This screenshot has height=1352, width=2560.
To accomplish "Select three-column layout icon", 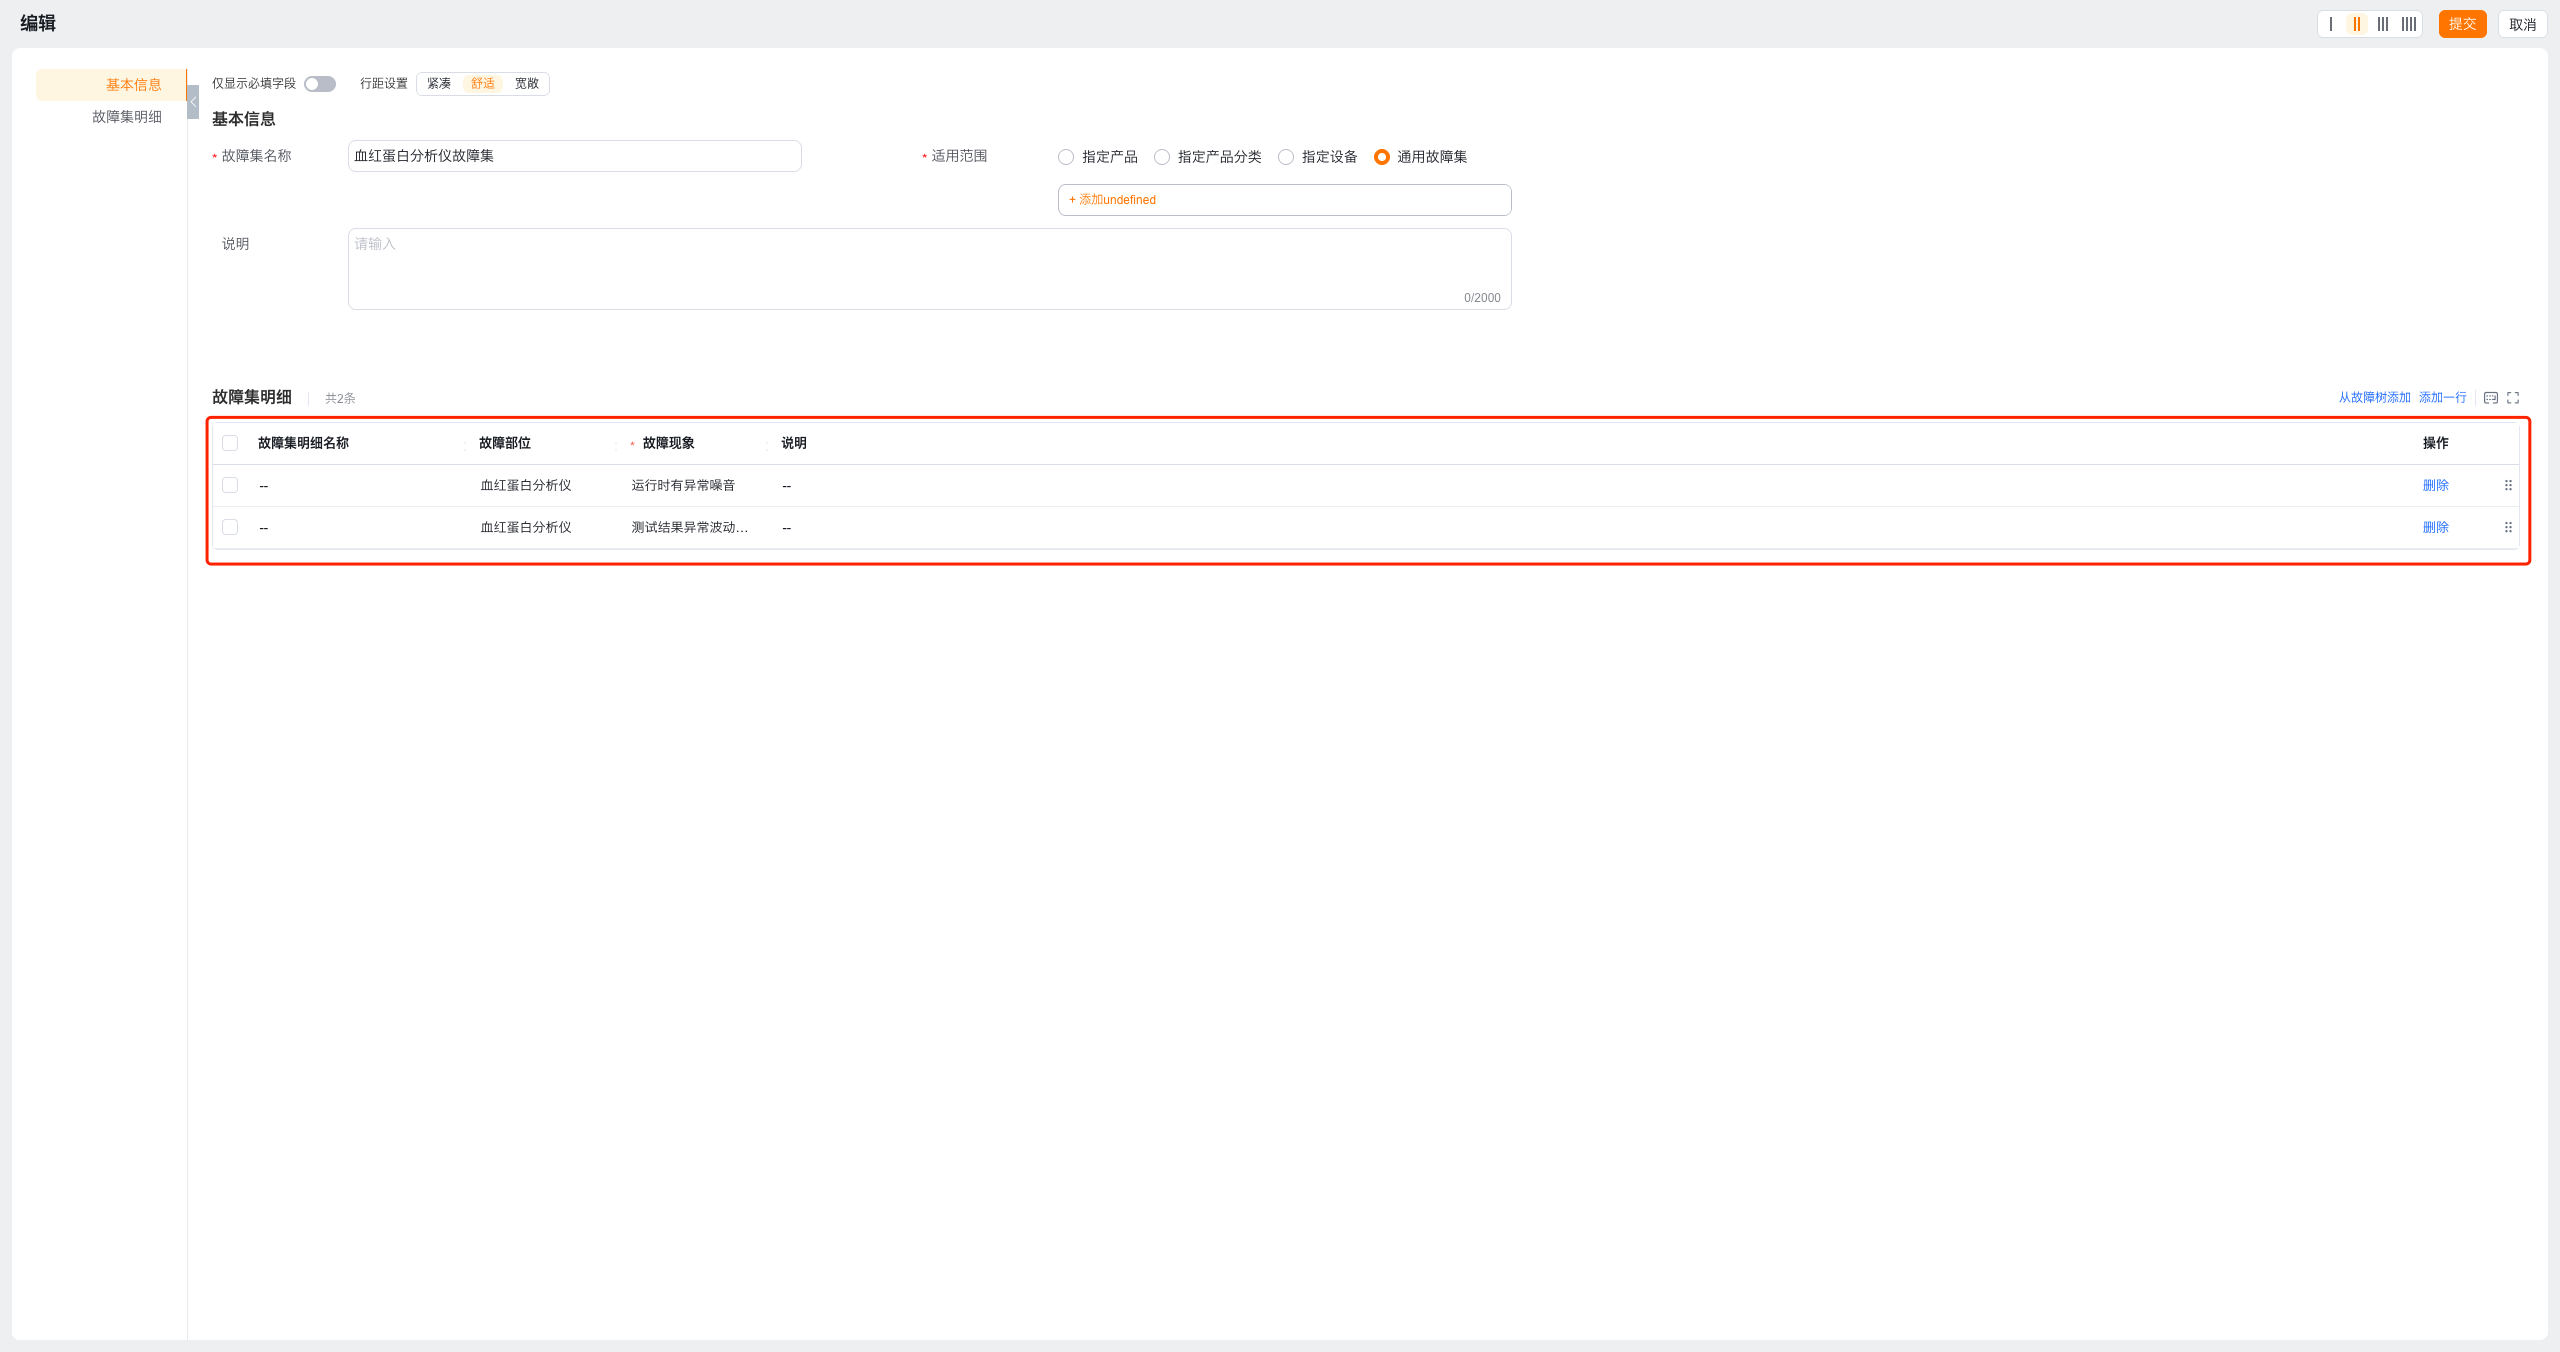I will (x=2383, y=24).
